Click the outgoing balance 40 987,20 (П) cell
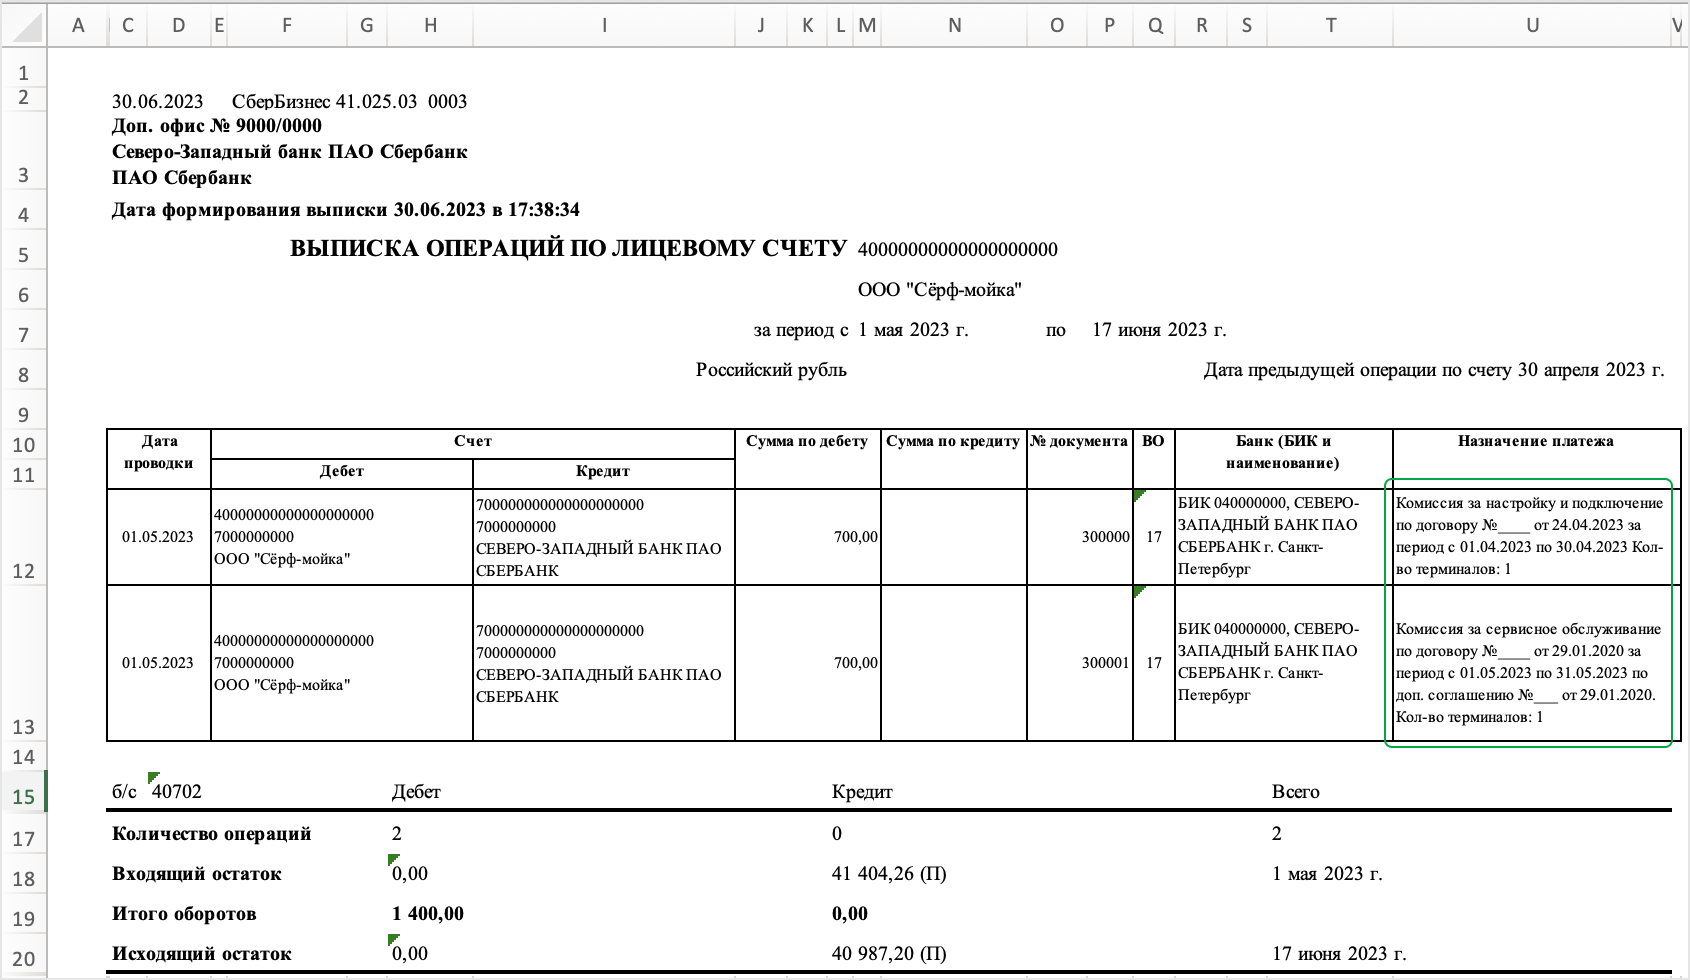 (x=889, y=953)
